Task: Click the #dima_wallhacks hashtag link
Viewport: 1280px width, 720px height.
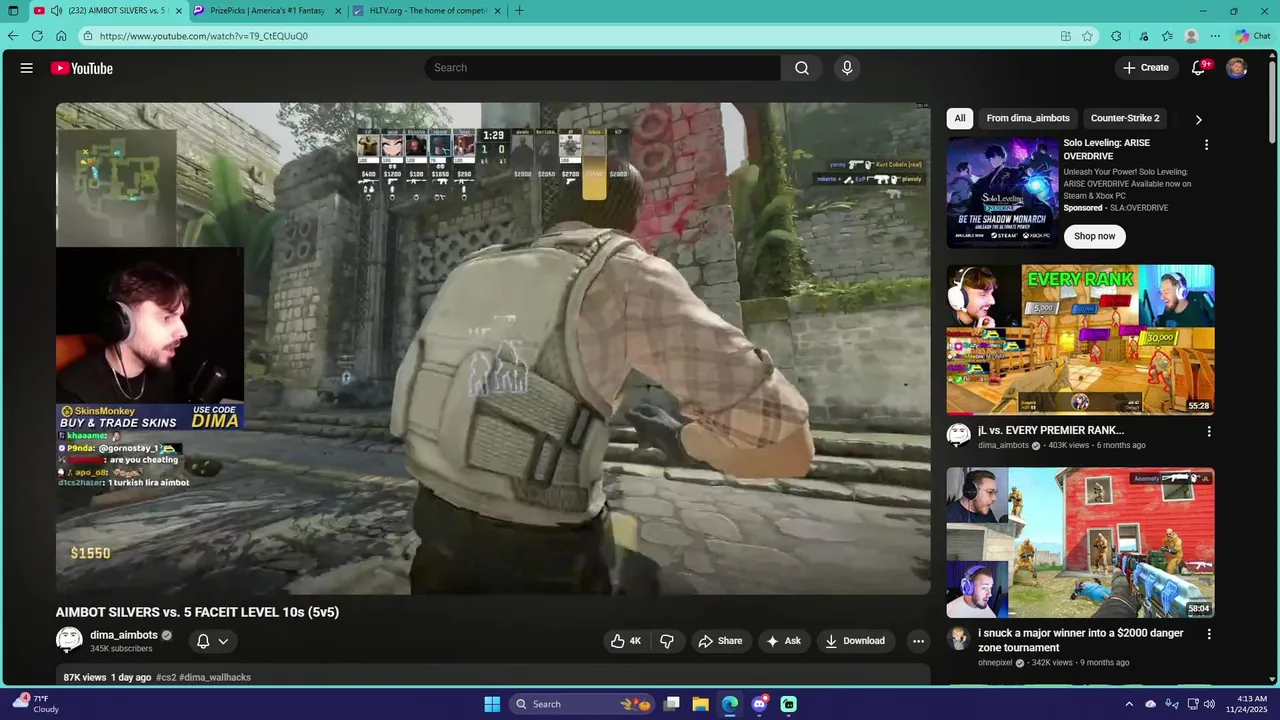Action: tap(214, 677)
